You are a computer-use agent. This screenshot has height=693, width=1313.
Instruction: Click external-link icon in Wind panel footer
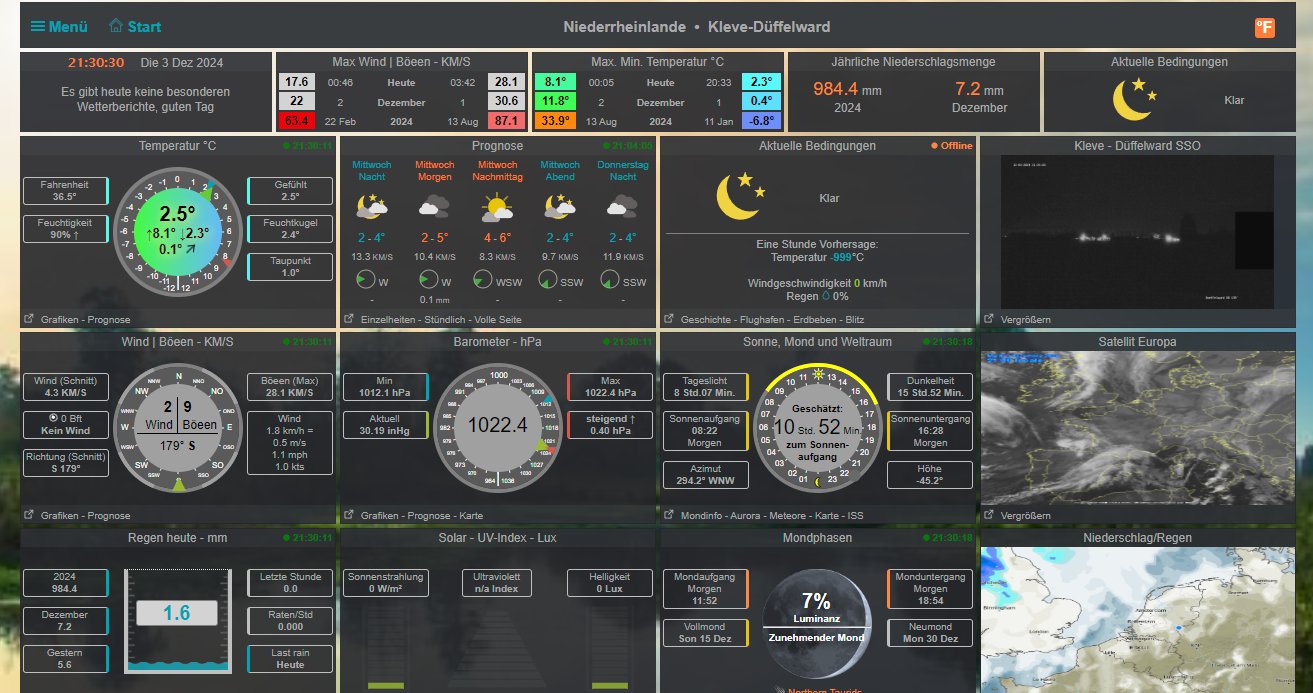[29, 515]
